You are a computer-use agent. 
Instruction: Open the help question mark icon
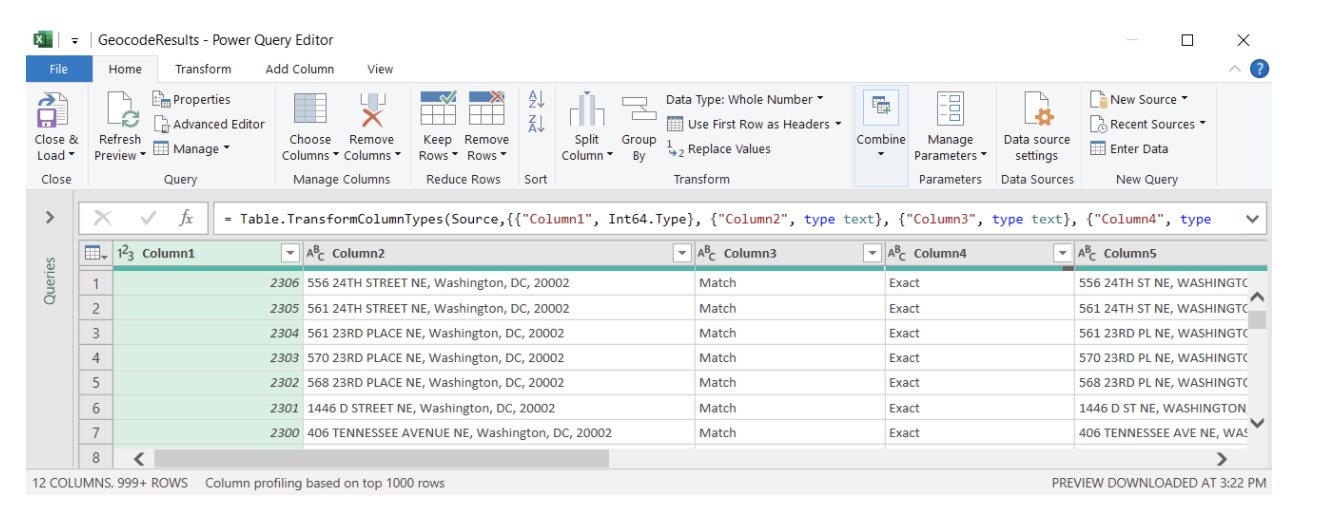click(x=1259, y=69)
